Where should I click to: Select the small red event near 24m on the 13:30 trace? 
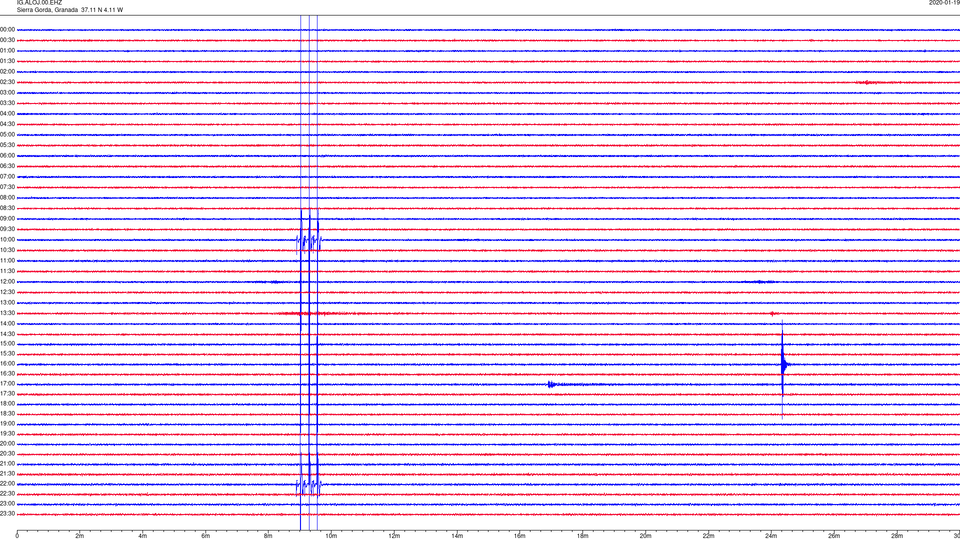click(772, 313)
